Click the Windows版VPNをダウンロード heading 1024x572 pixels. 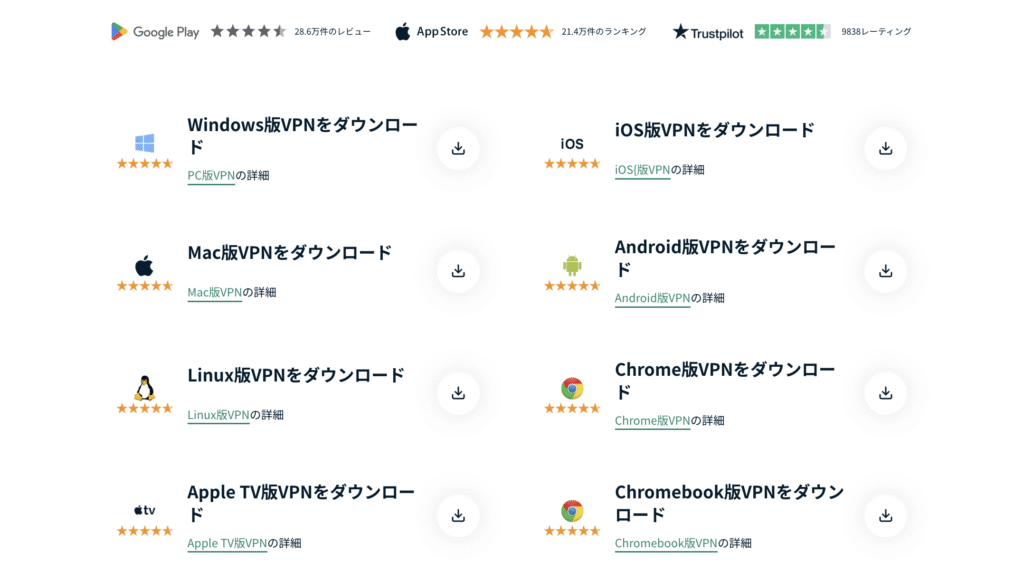pos(302,136)
